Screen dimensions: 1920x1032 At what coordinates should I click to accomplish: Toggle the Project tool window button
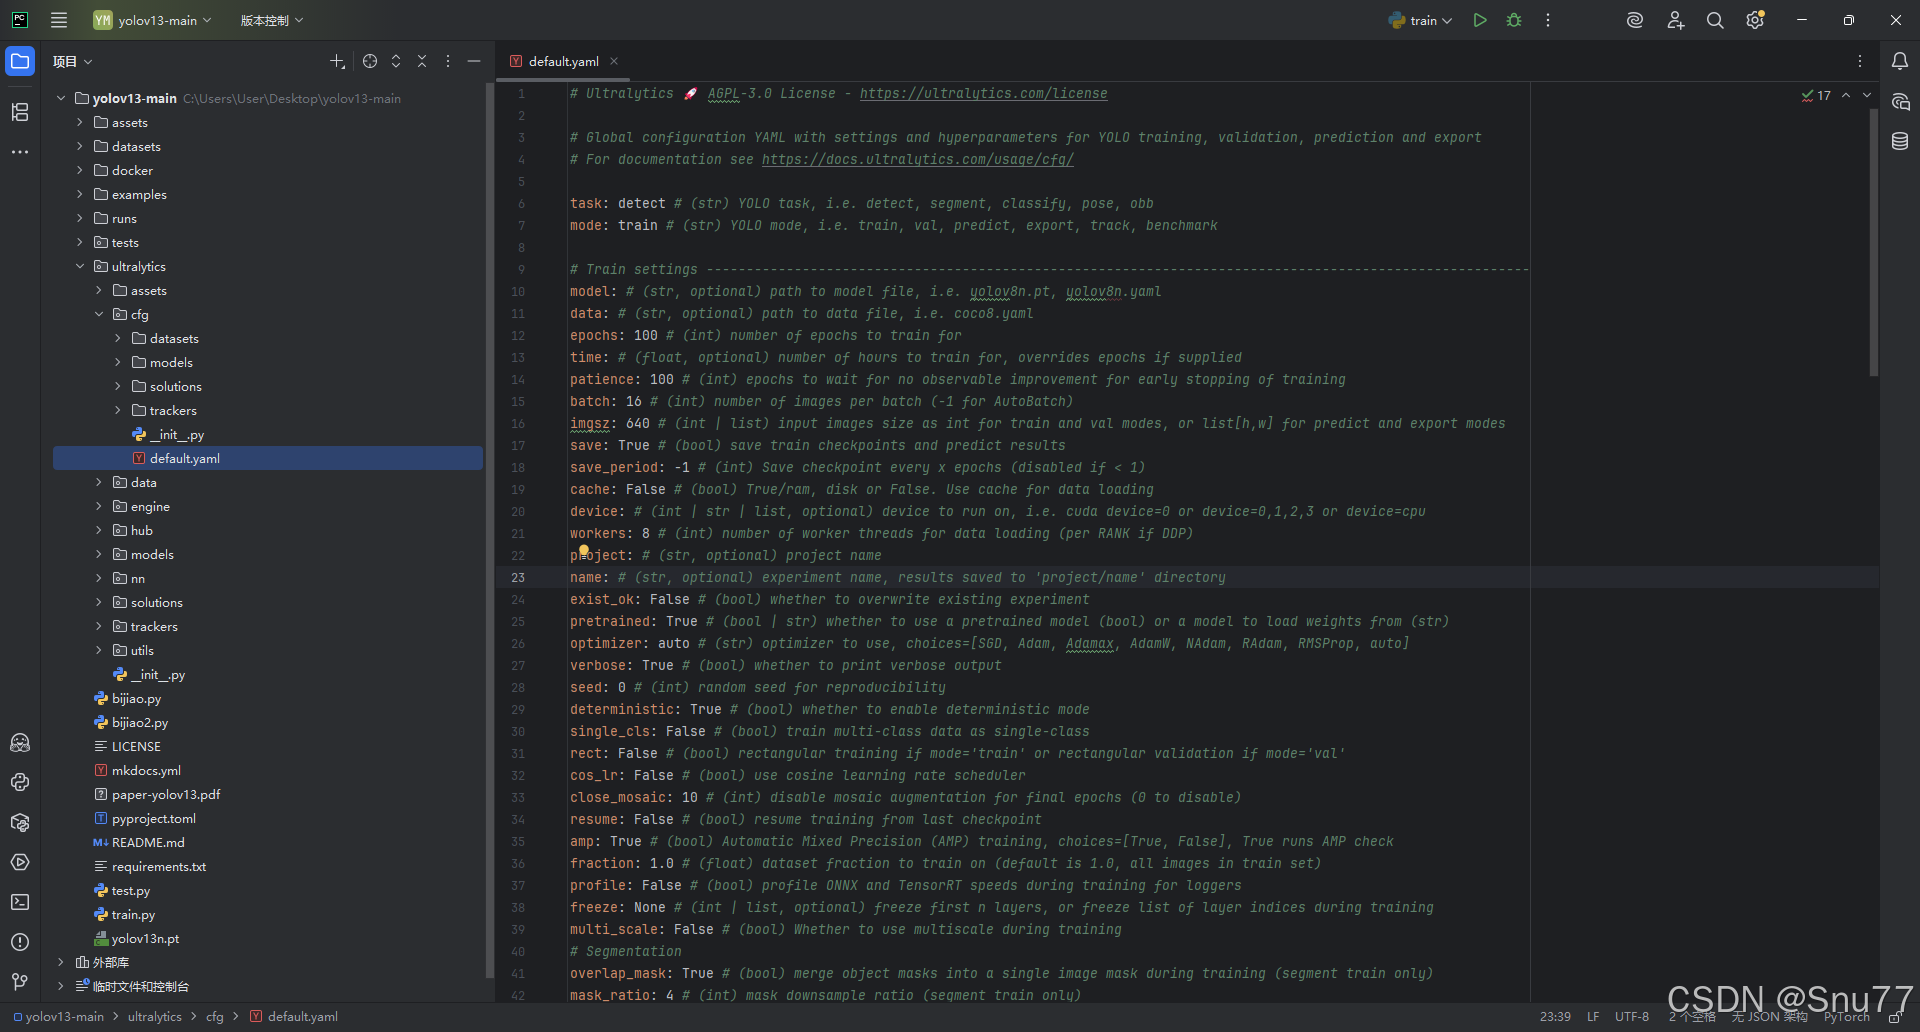pos(20,61)
